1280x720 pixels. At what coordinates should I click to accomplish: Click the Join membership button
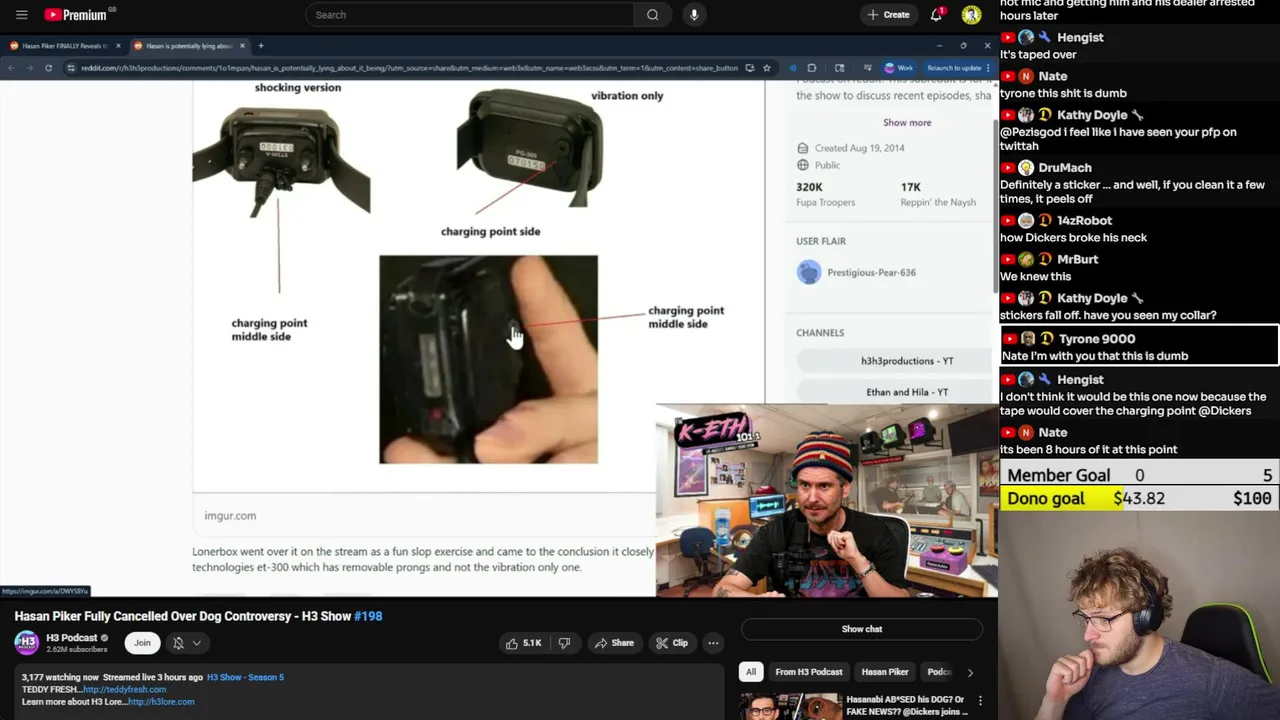pos(143,643)
